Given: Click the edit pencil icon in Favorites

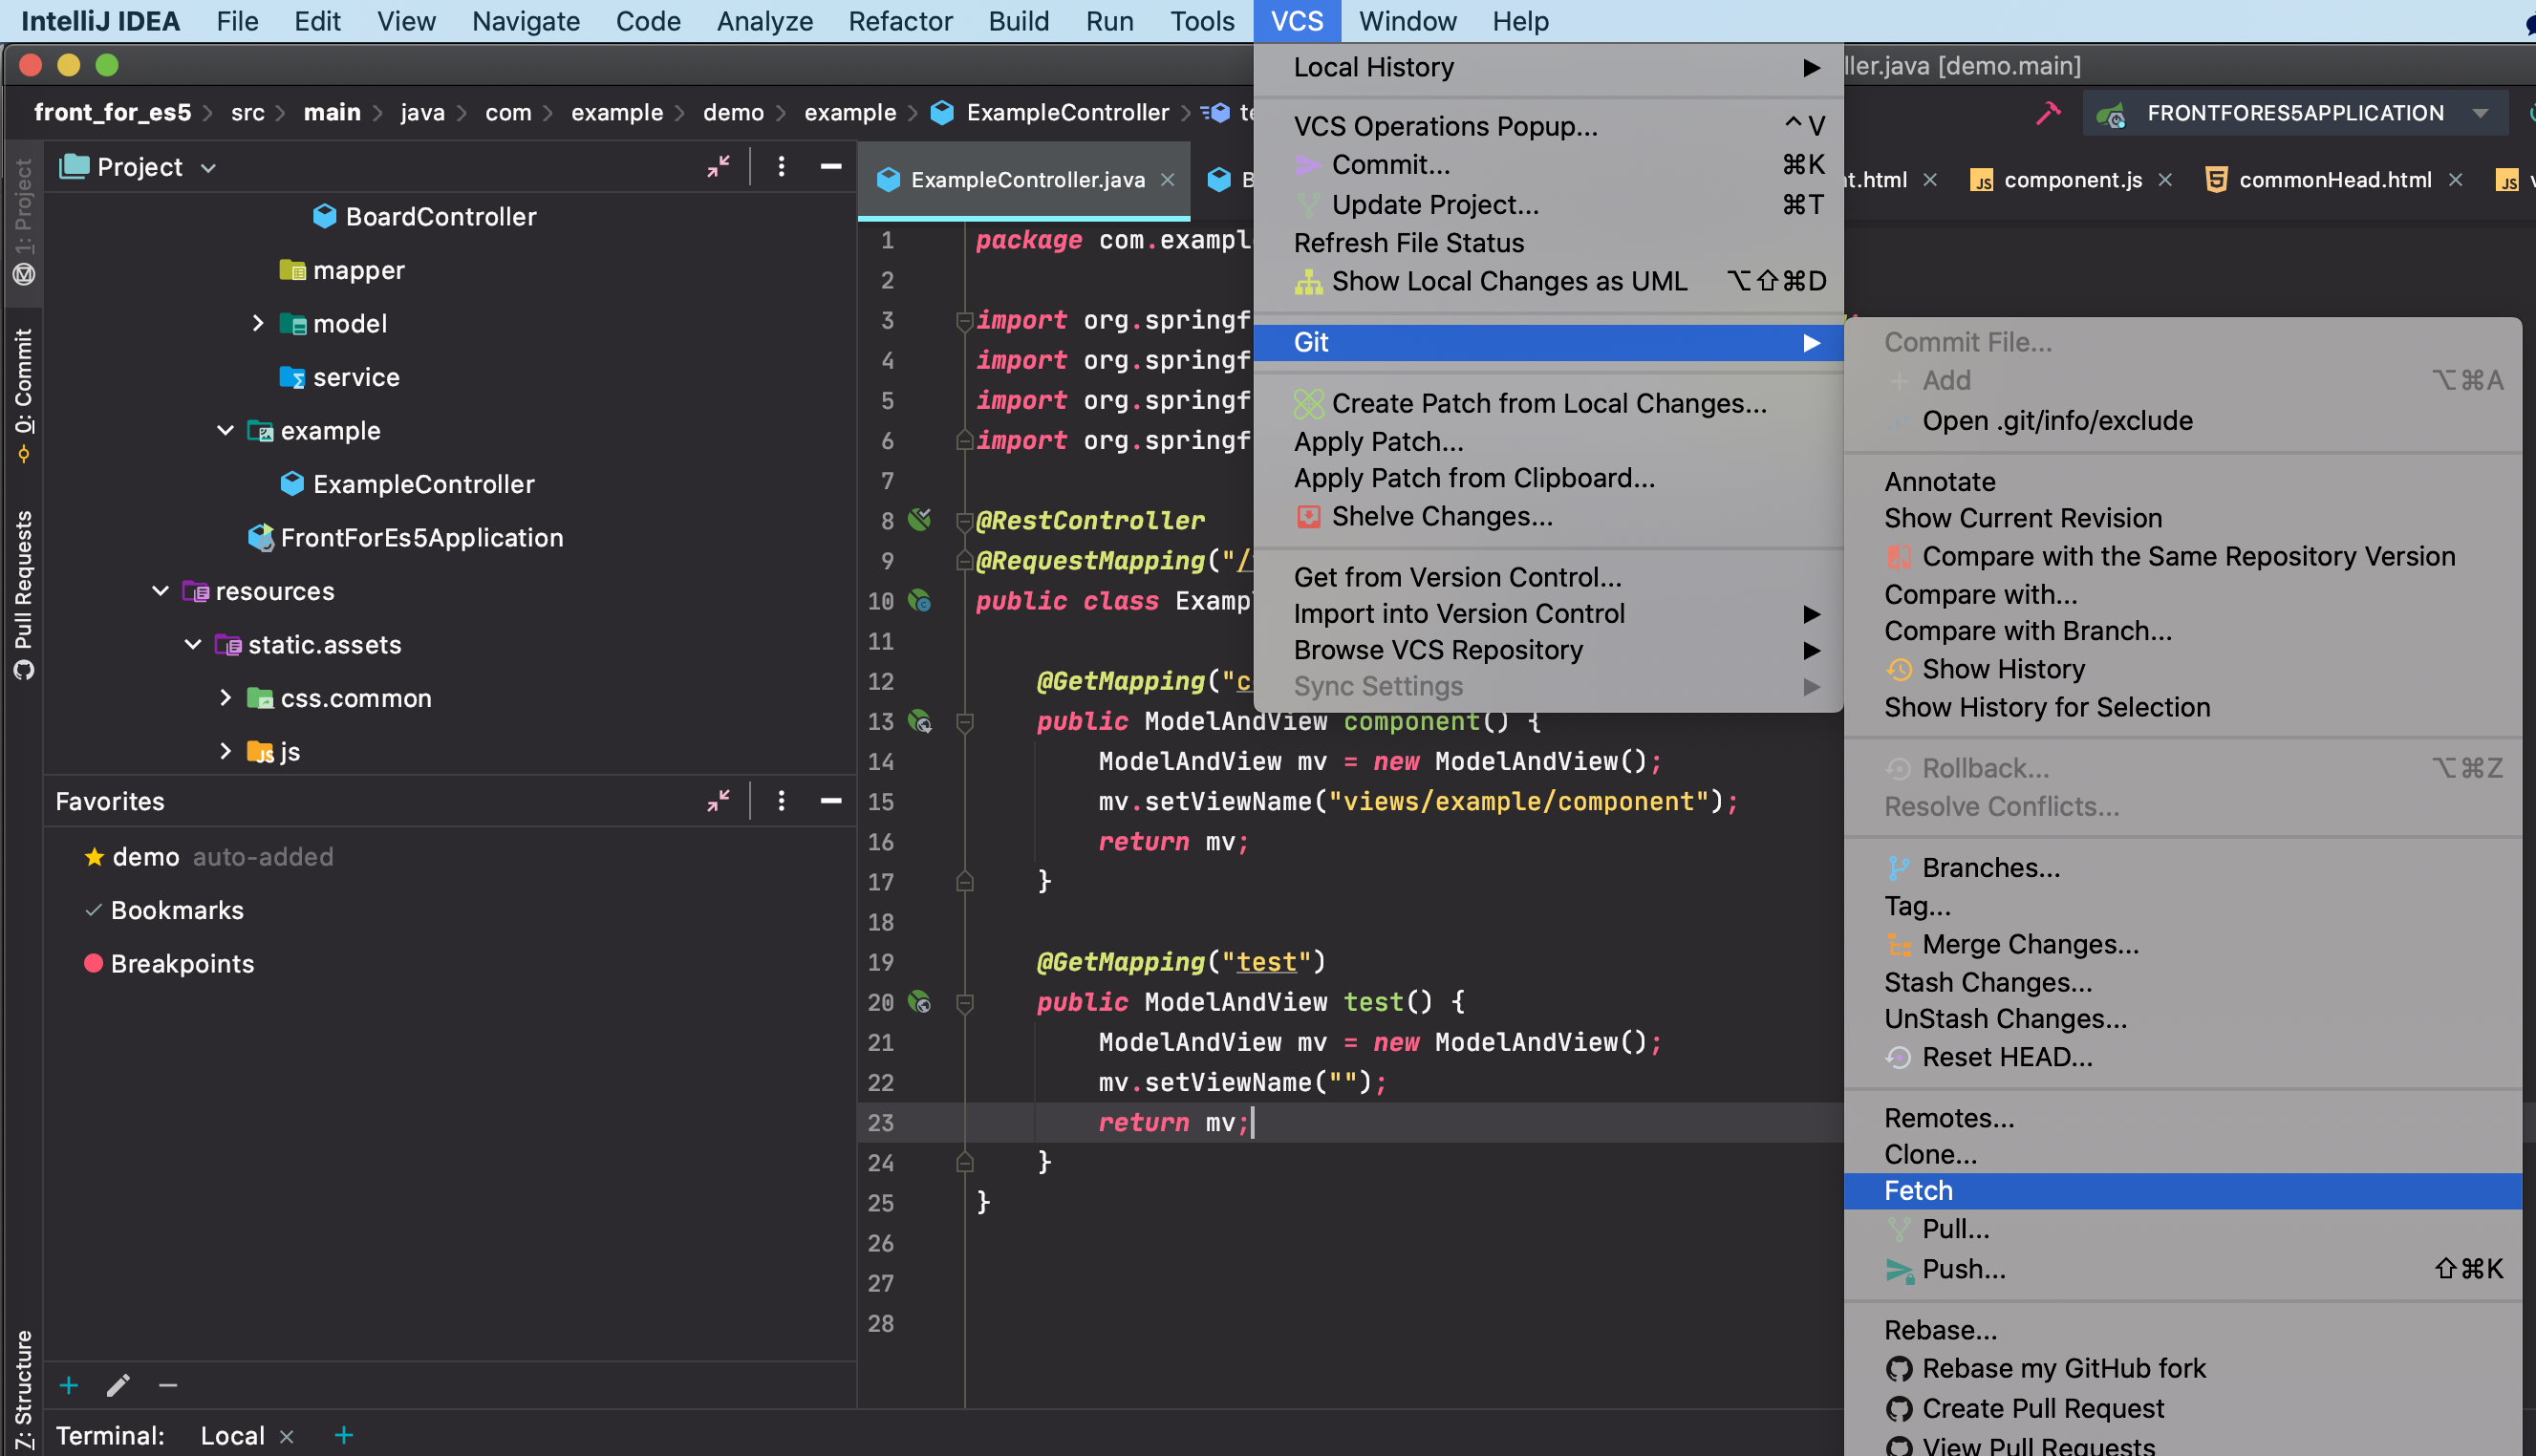Looking at the screenshot, I should pos(118,1385).
